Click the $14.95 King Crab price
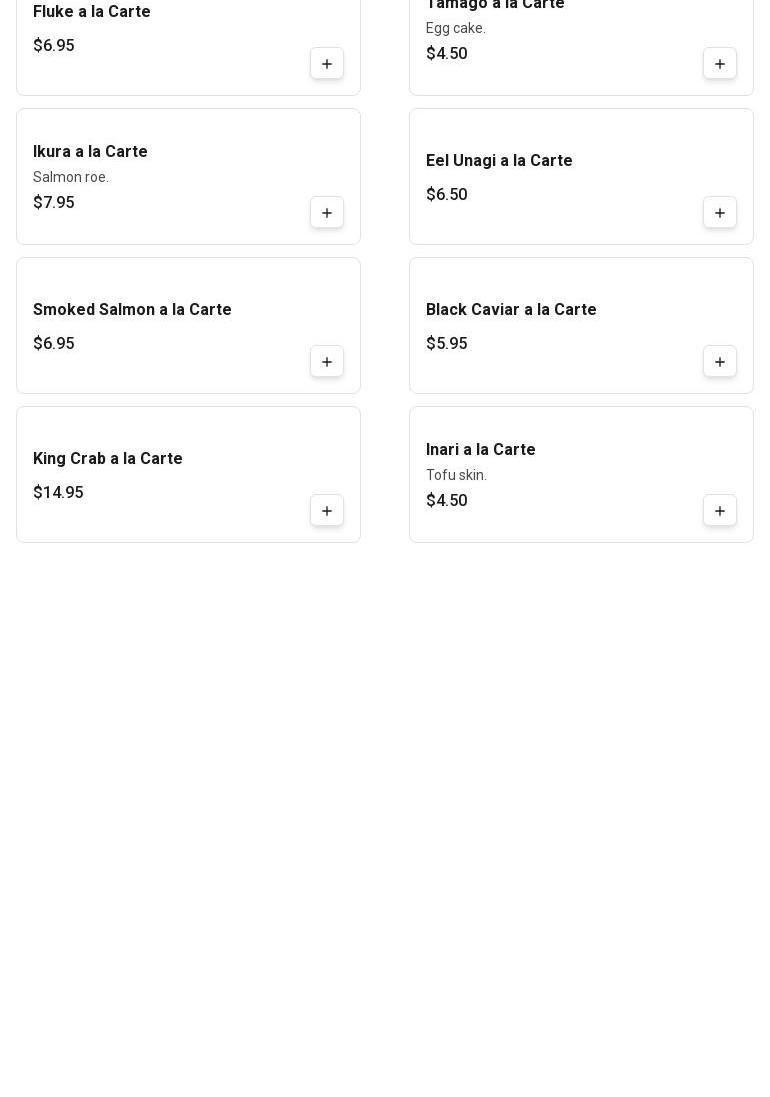The image size is (770, 1097). 58,493
